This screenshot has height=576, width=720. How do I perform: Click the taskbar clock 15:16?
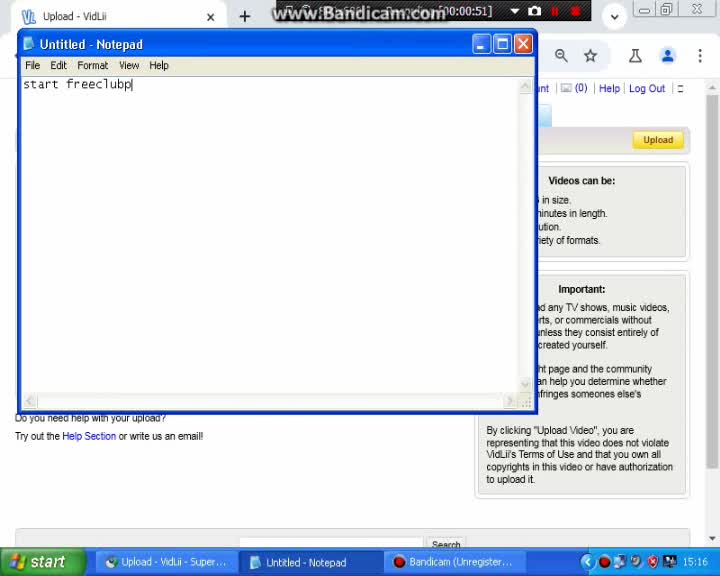click(695, 562)
